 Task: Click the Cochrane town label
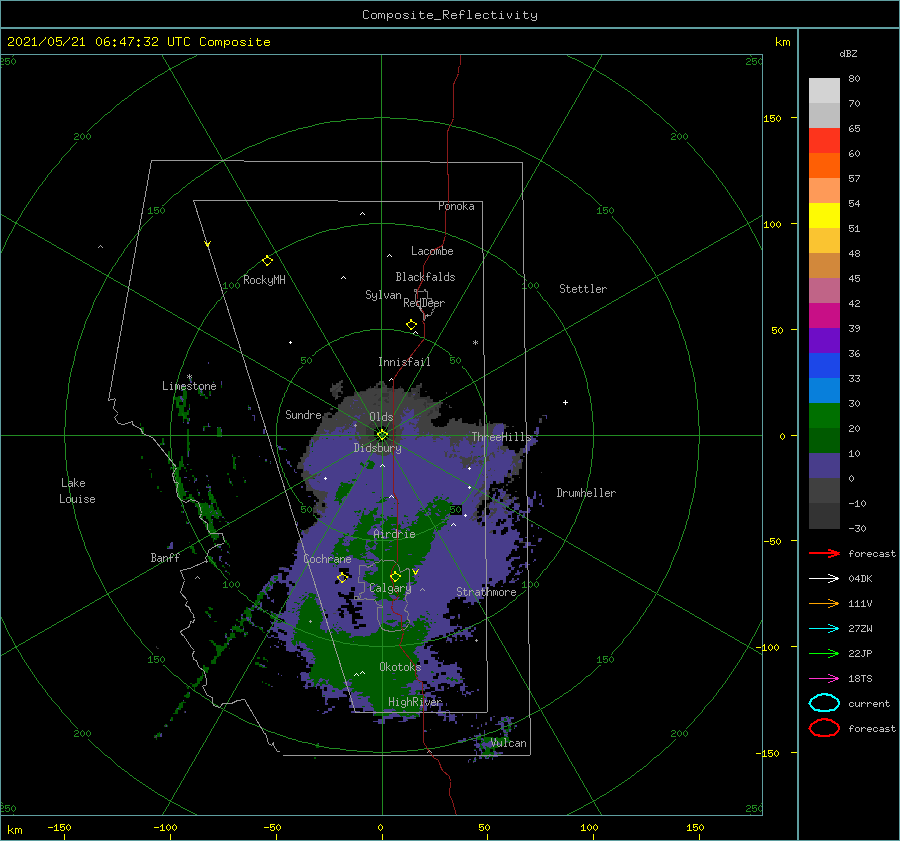pos(327,559)
